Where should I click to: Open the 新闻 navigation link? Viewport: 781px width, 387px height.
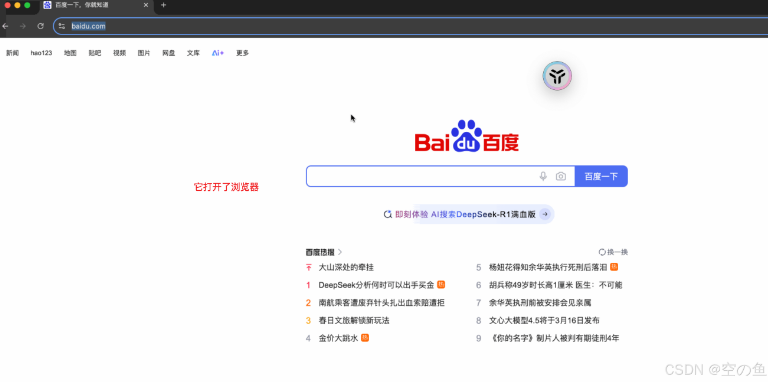12,53
